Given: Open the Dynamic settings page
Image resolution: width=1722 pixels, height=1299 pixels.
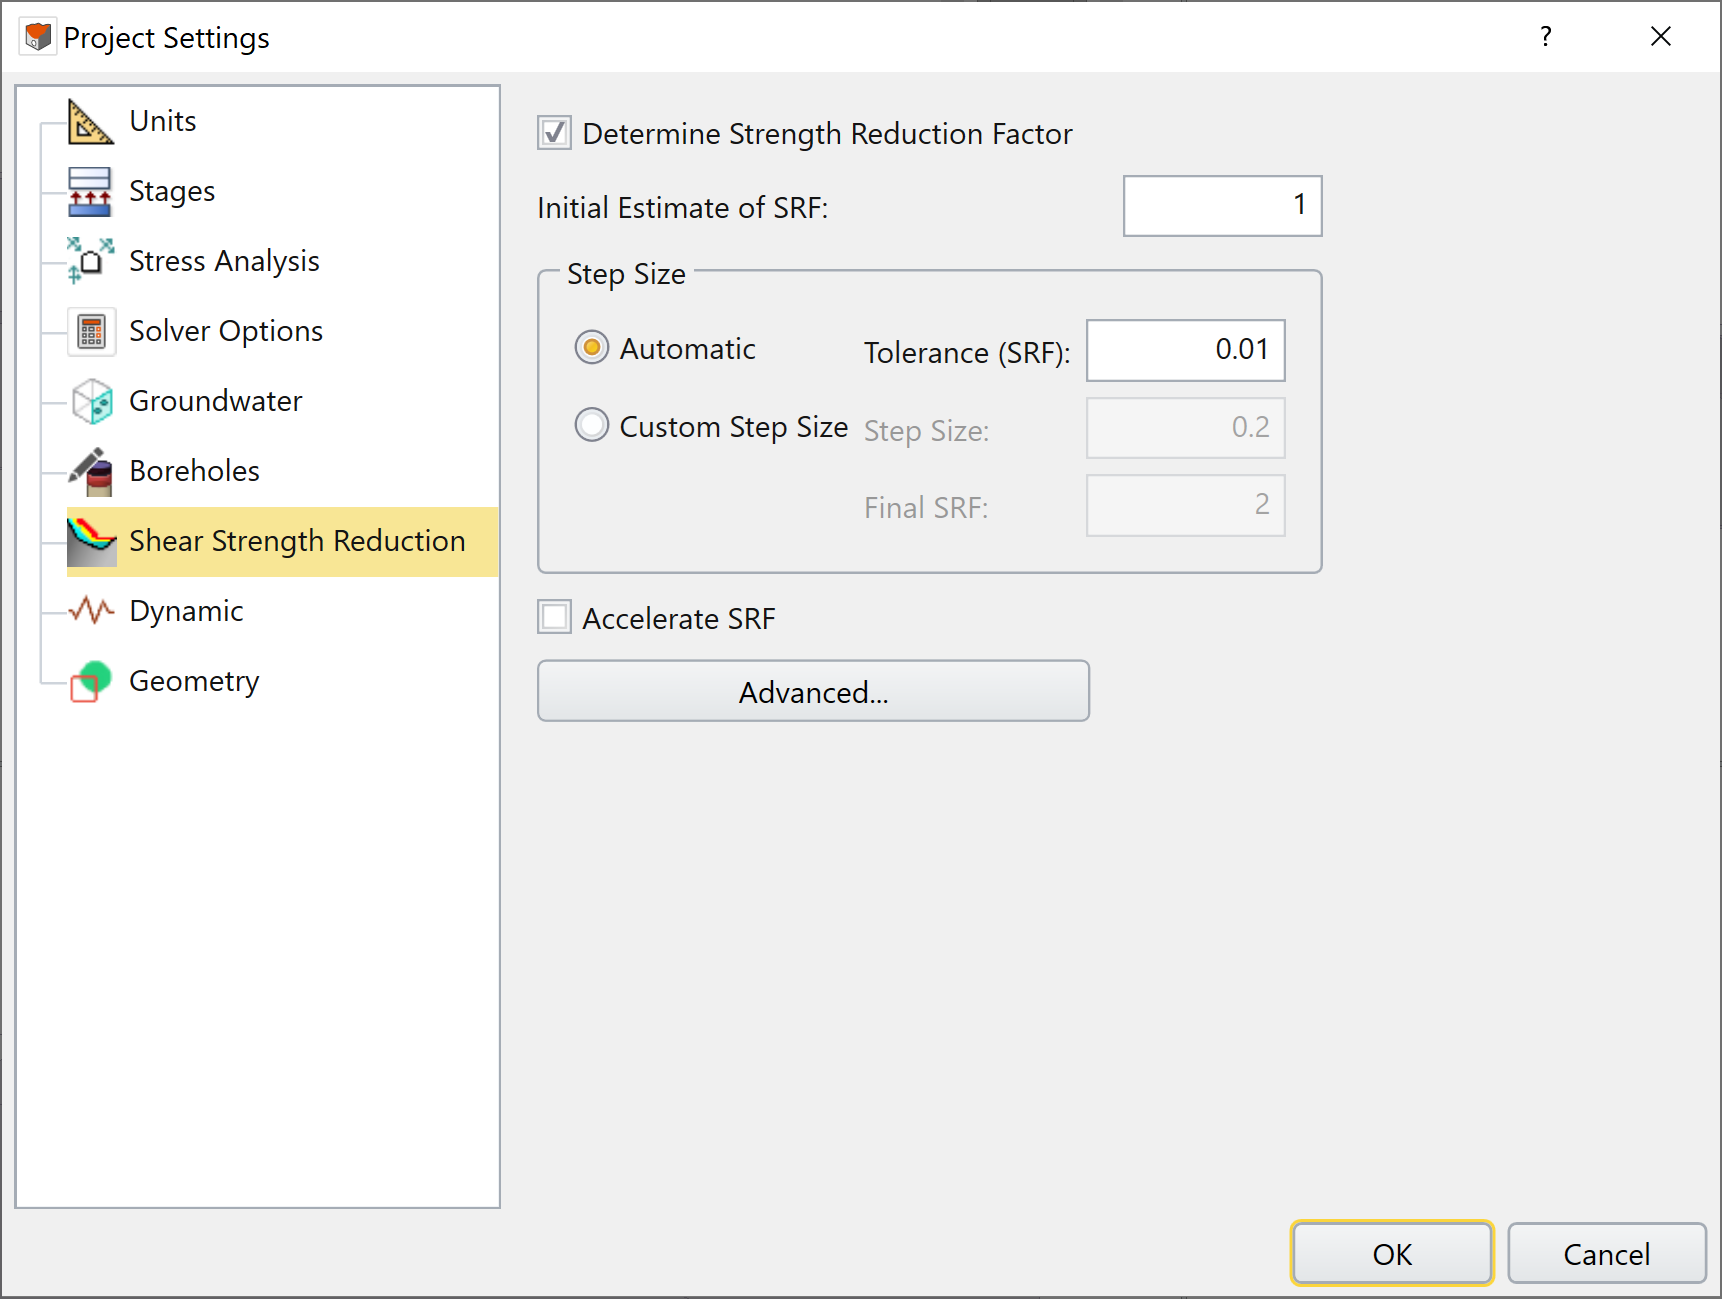Looking at the screenshot, I should coord(186,611).
